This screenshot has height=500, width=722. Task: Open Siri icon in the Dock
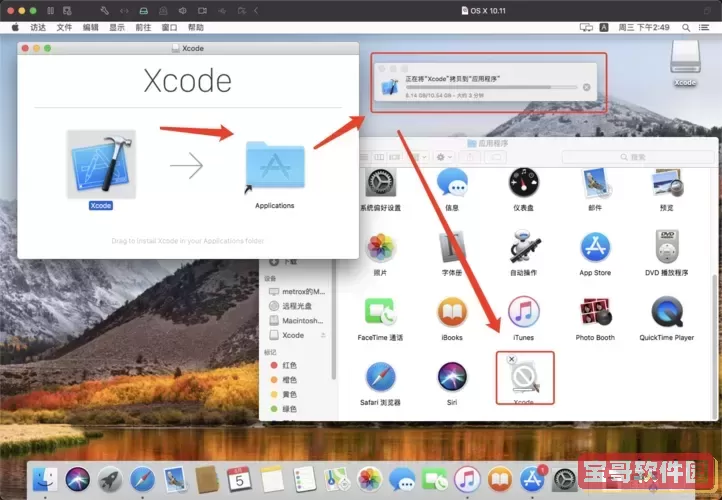(x=77, y=480)
